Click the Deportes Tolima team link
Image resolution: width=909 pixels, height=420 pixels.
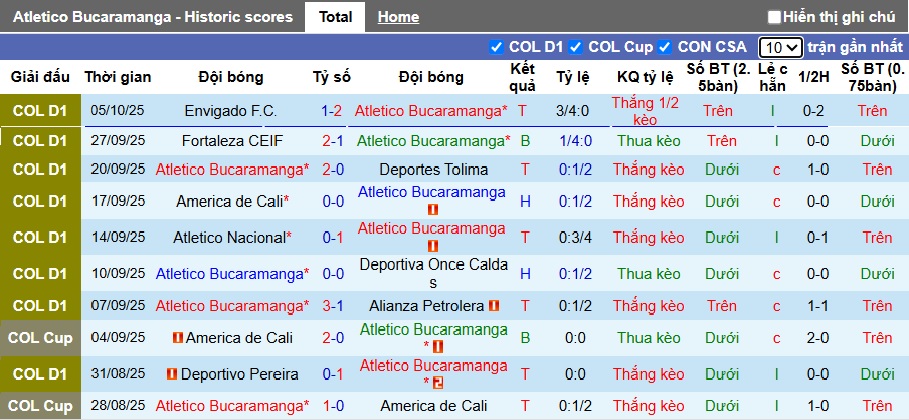pyautogui.click(x=433, y=170)
